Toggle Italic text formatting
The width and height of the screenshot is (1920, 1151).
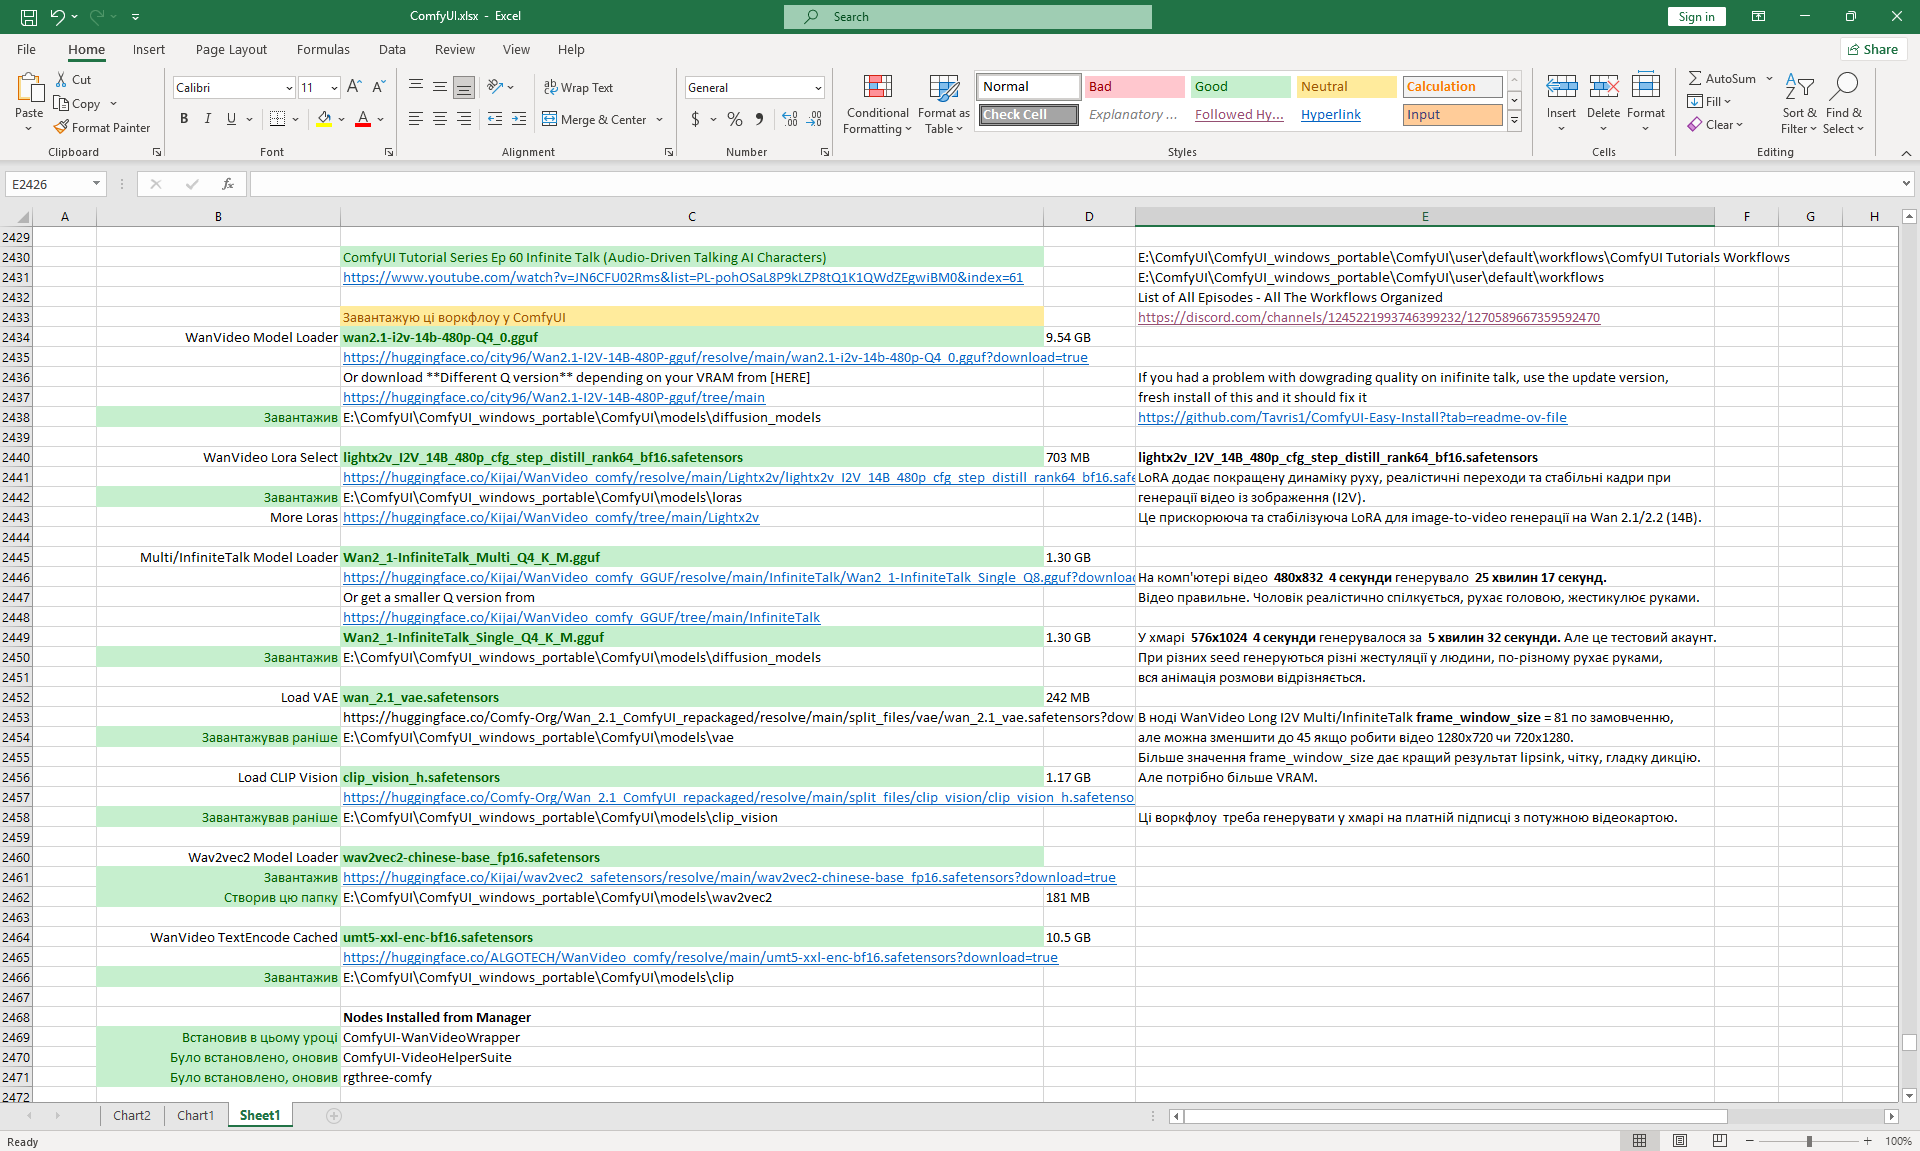[x=207, y=119]
